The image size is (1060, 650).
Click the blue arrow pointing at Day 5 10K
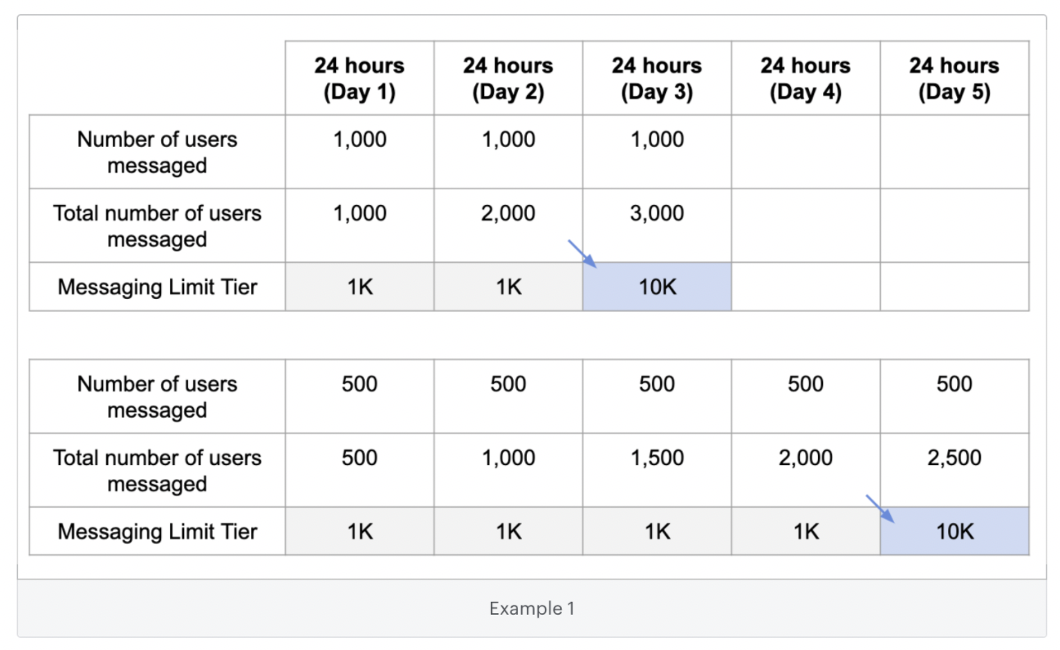click(x=879, y=508)
